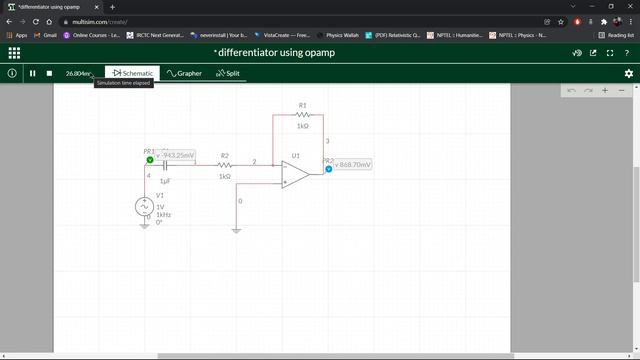Reload the browser page
The width and height of the screenshot is (640, 360).
point(36,22)
